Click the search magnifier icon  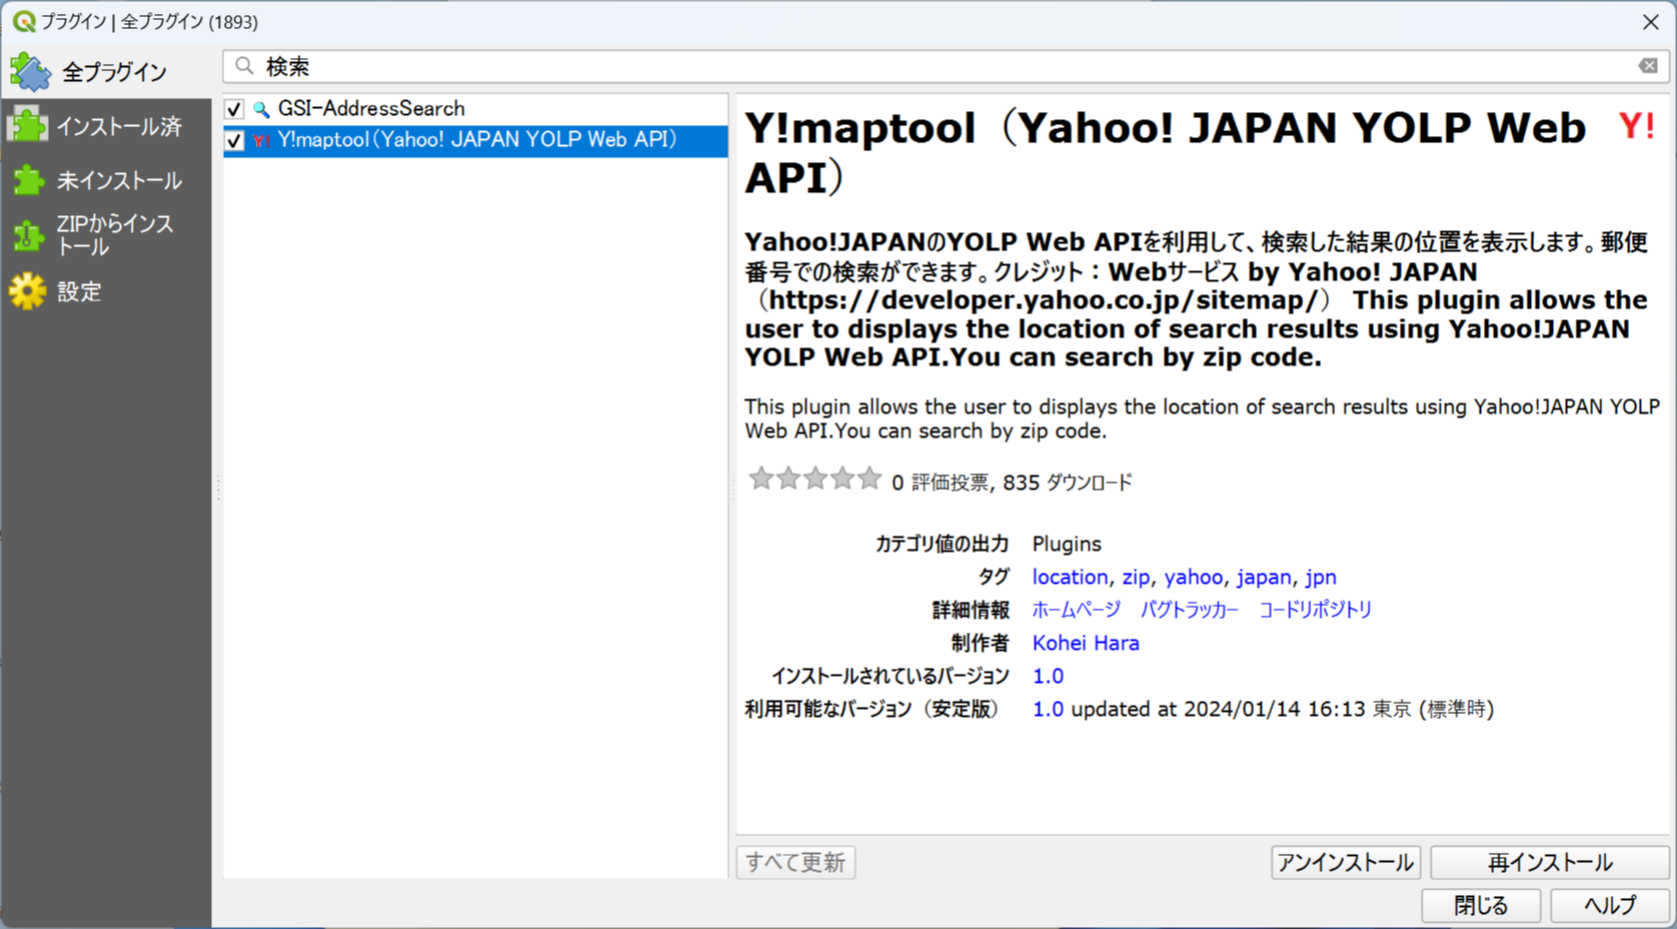coord(245,66)
